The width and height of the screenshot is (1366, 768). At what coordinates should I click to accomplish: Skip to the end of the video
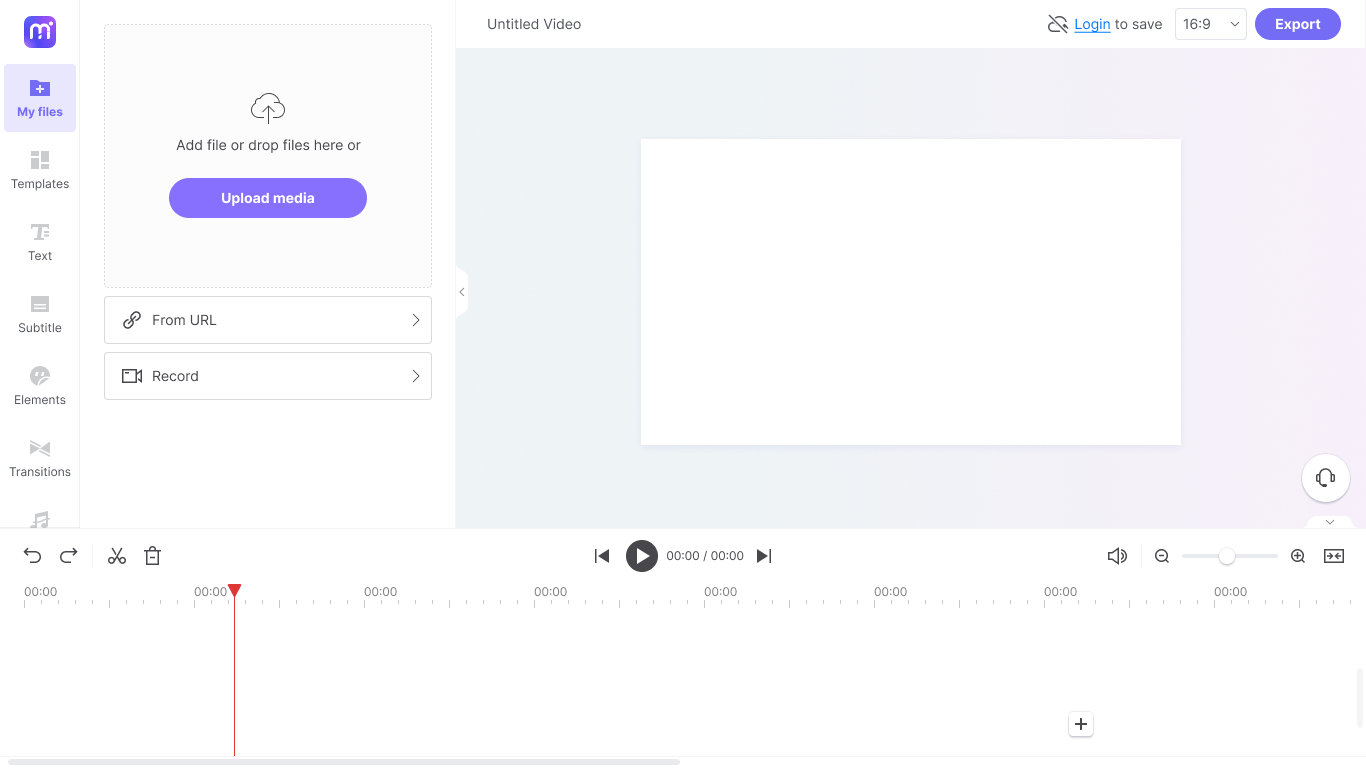point(764,556)
